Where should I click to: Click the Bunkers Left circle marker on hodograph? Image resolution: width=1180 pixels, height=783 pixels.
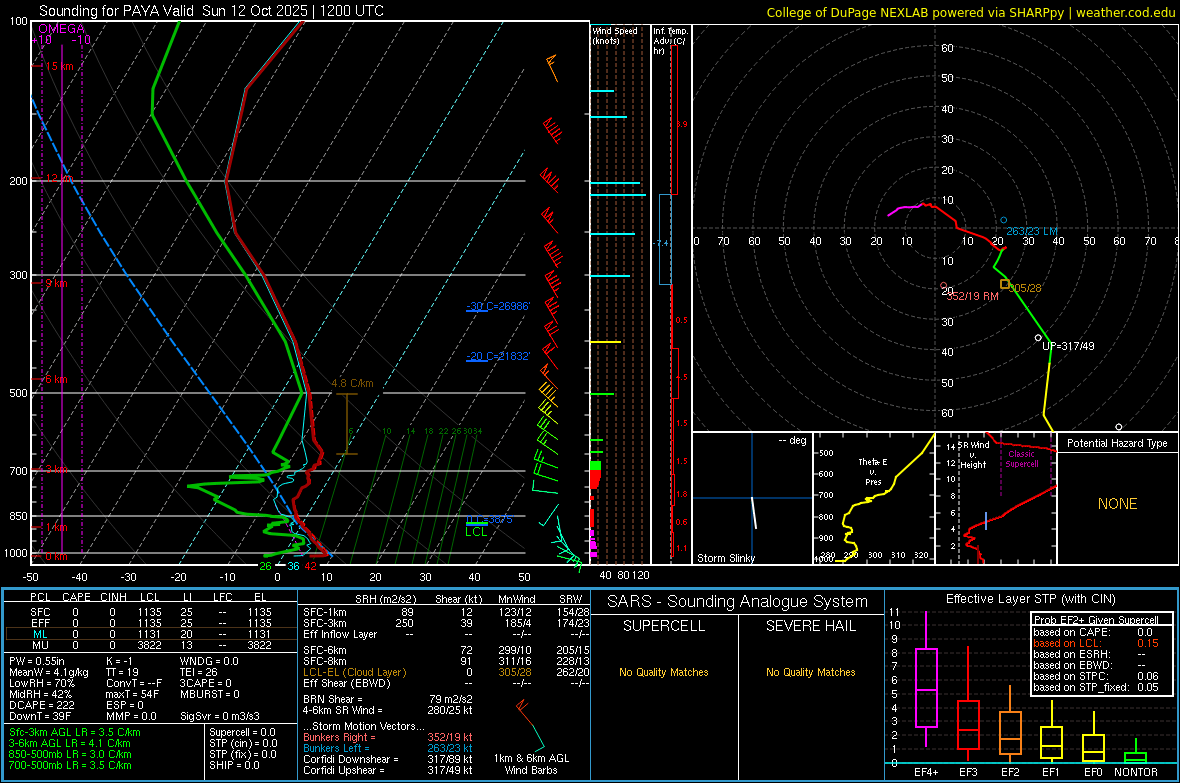[1003, 221]
